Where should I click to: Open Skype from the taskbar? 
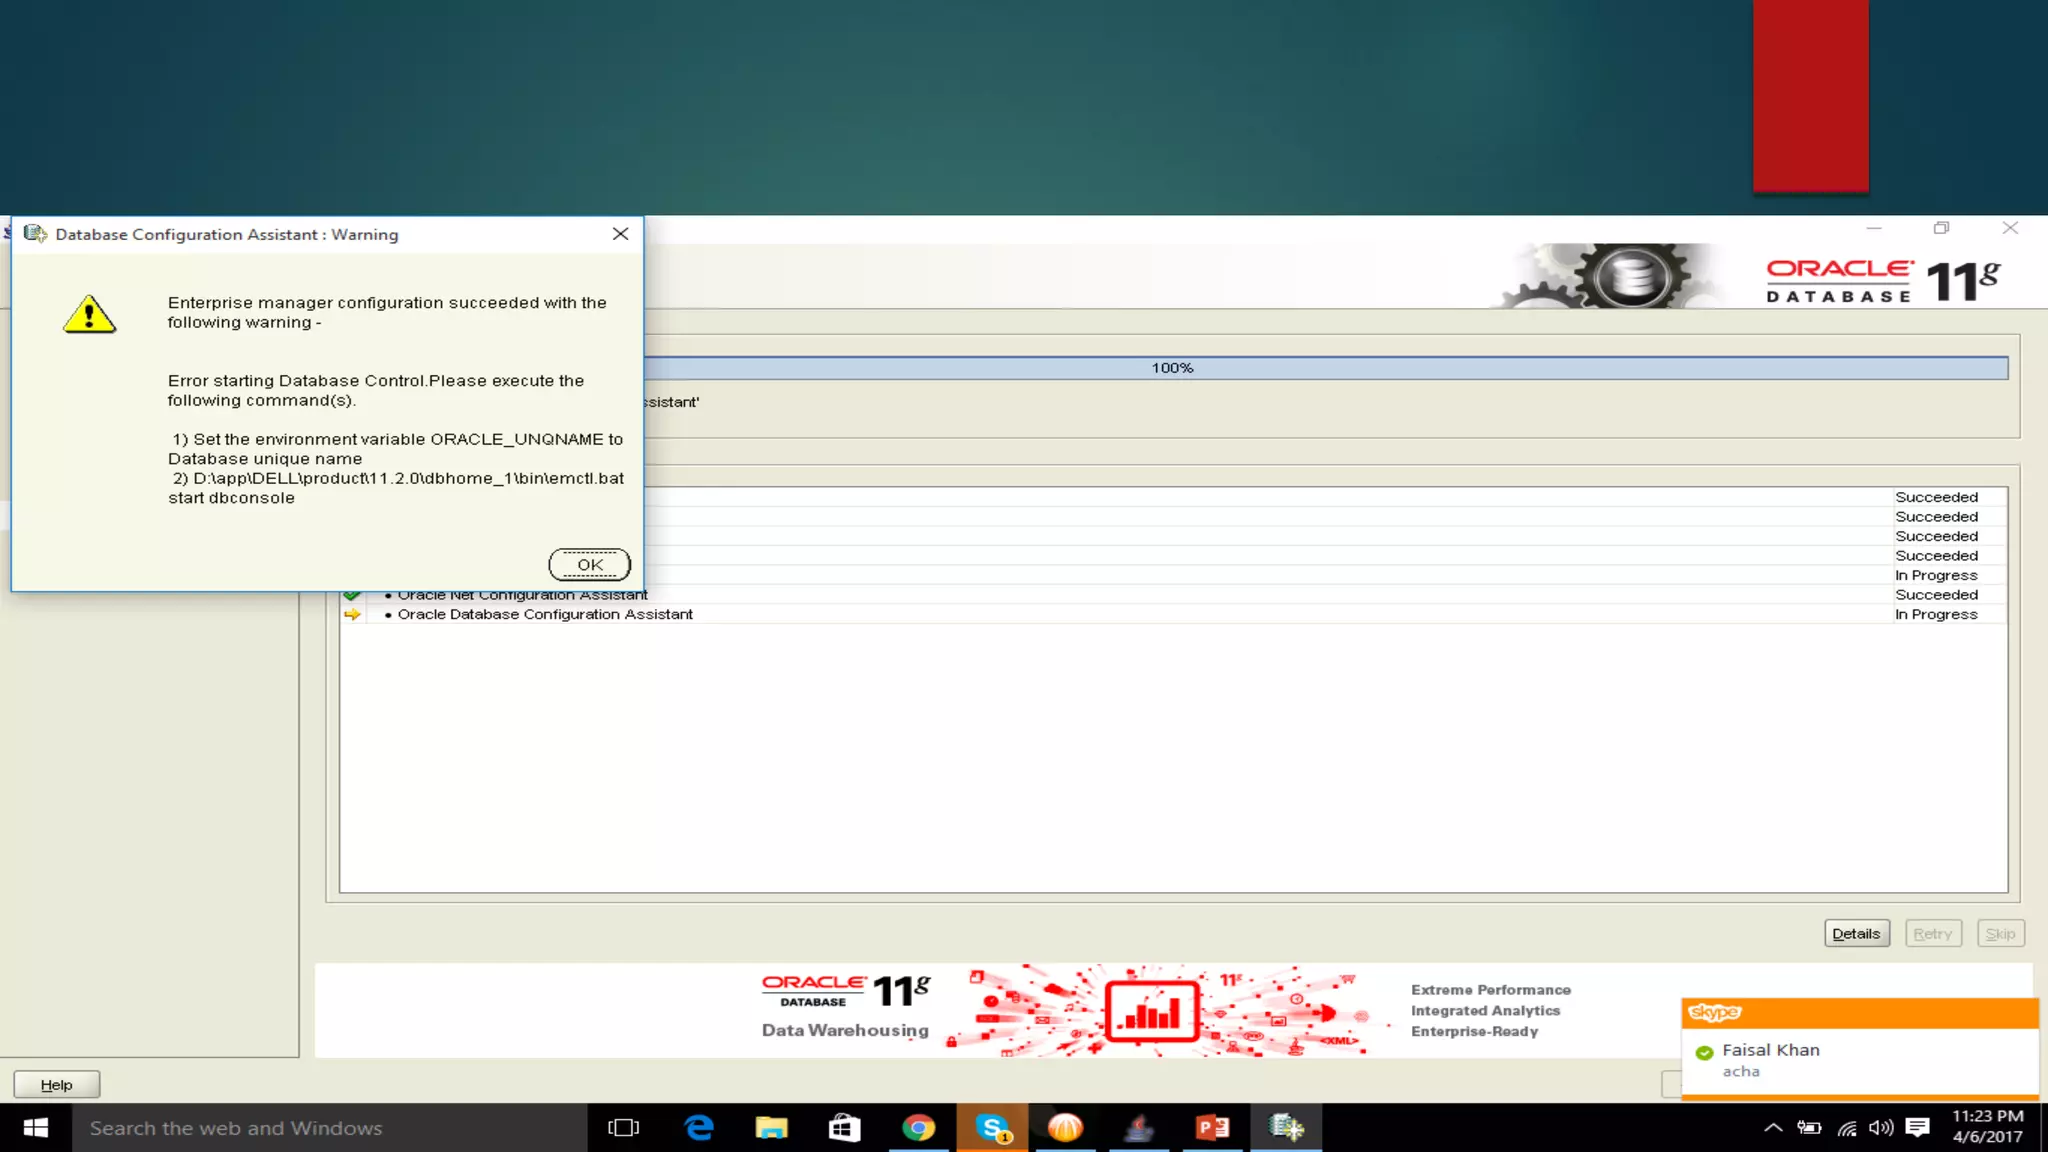[x=992, y=1128]
